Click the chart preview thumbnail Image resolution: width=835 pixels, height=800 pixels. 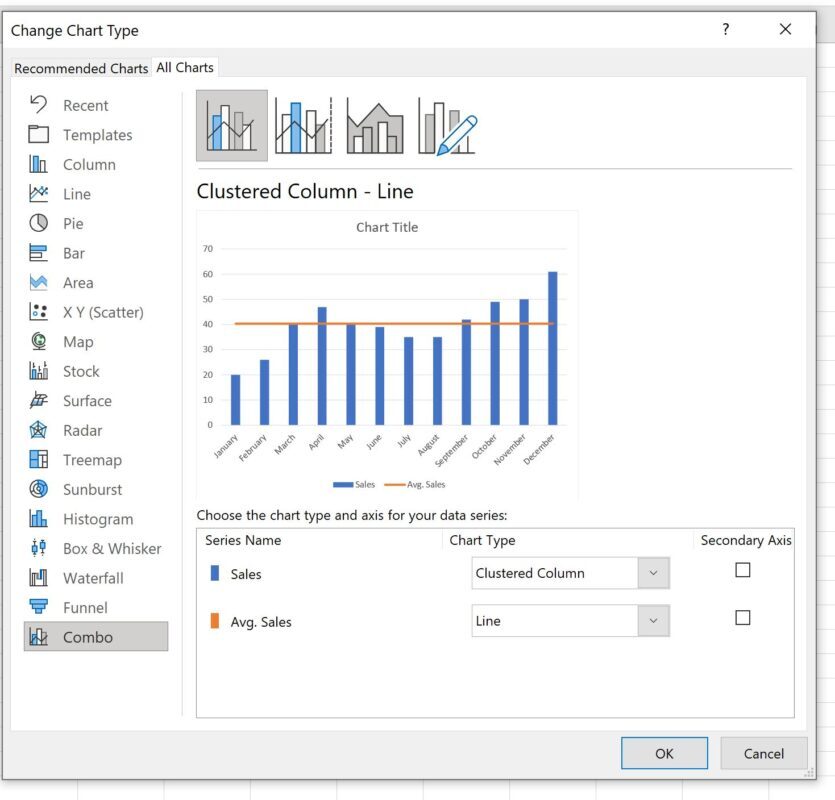(387, 355)
